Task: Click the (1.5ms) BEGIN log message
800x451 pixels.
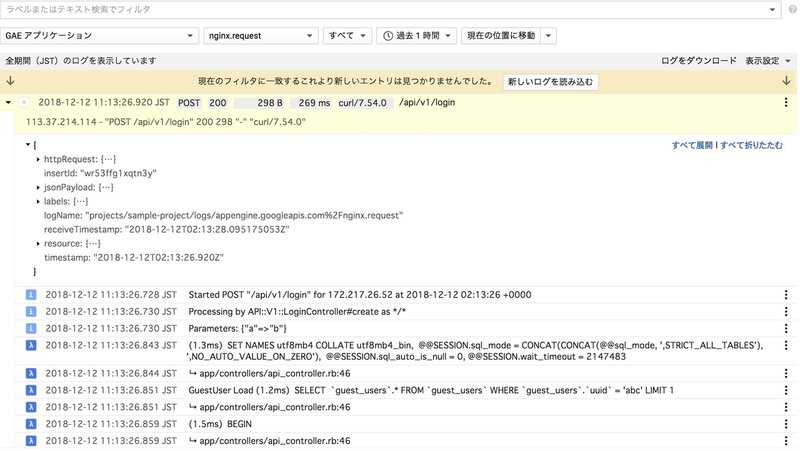Action: tap(220, 424)
